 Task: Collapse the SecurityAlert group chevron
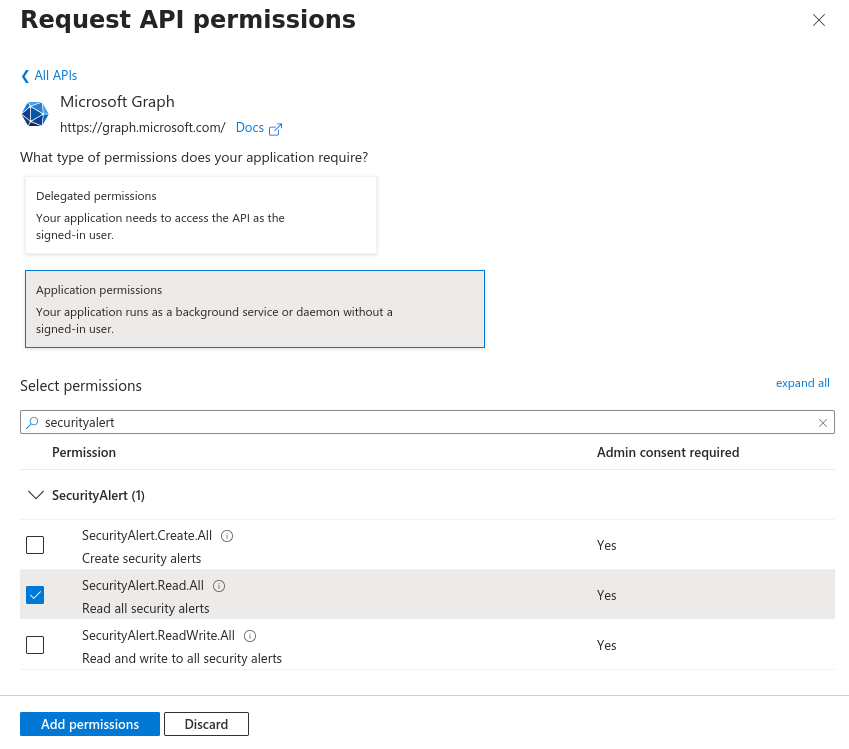36,495
